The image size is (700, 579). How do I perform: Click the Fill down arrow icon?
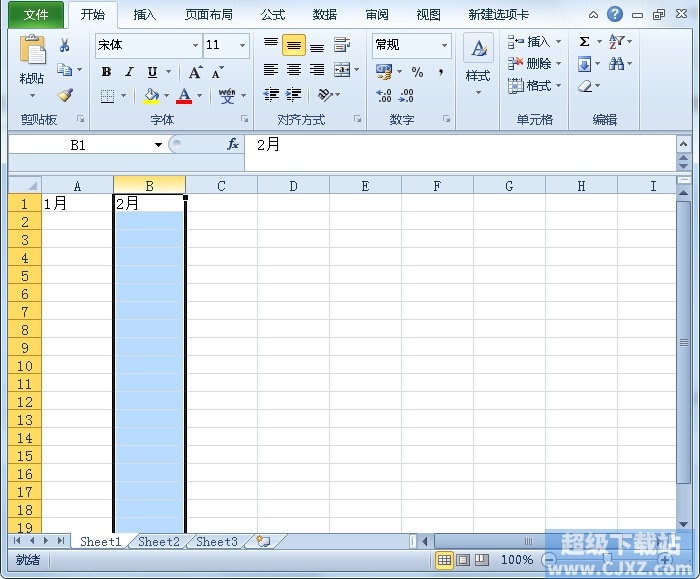[584, 64]
